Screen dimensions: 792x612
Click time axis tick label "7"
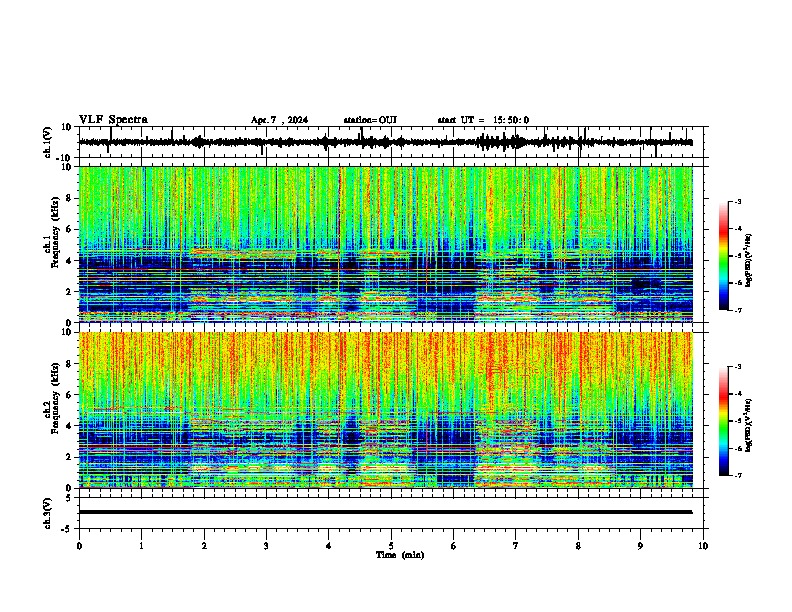click(x=516, y=546)
